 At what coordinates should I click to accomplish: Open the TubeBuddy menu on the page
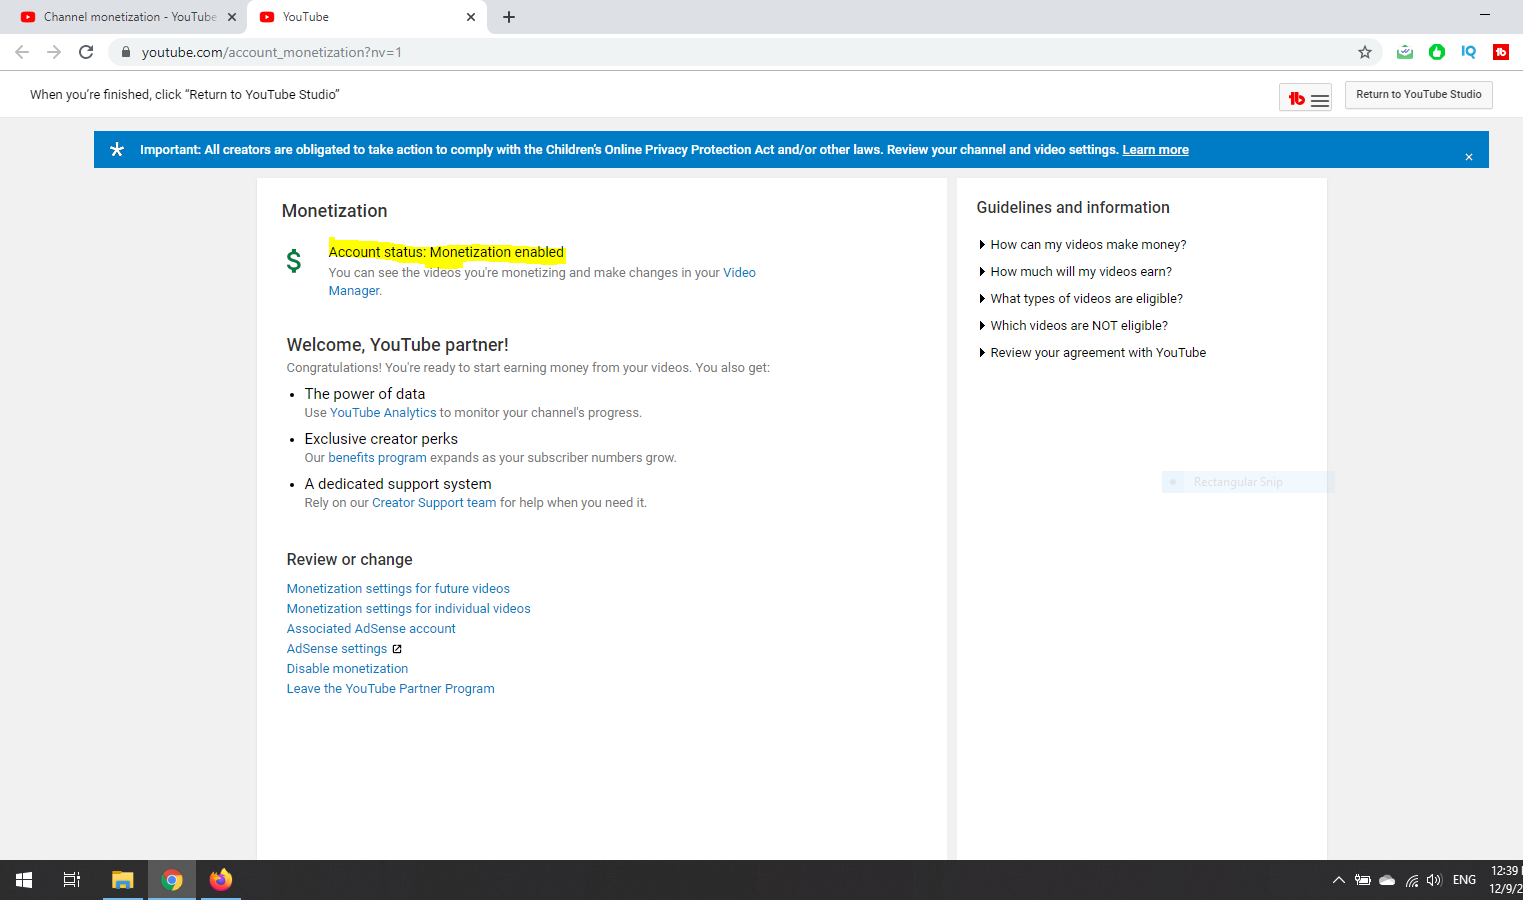pyautogui.click(x=1306, y=97)
